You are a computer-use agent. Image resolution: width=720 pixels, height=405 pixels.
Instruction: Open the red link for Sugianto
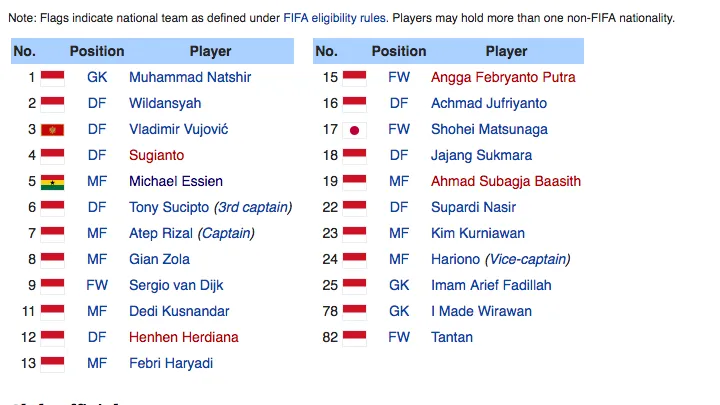pos(156,155)
